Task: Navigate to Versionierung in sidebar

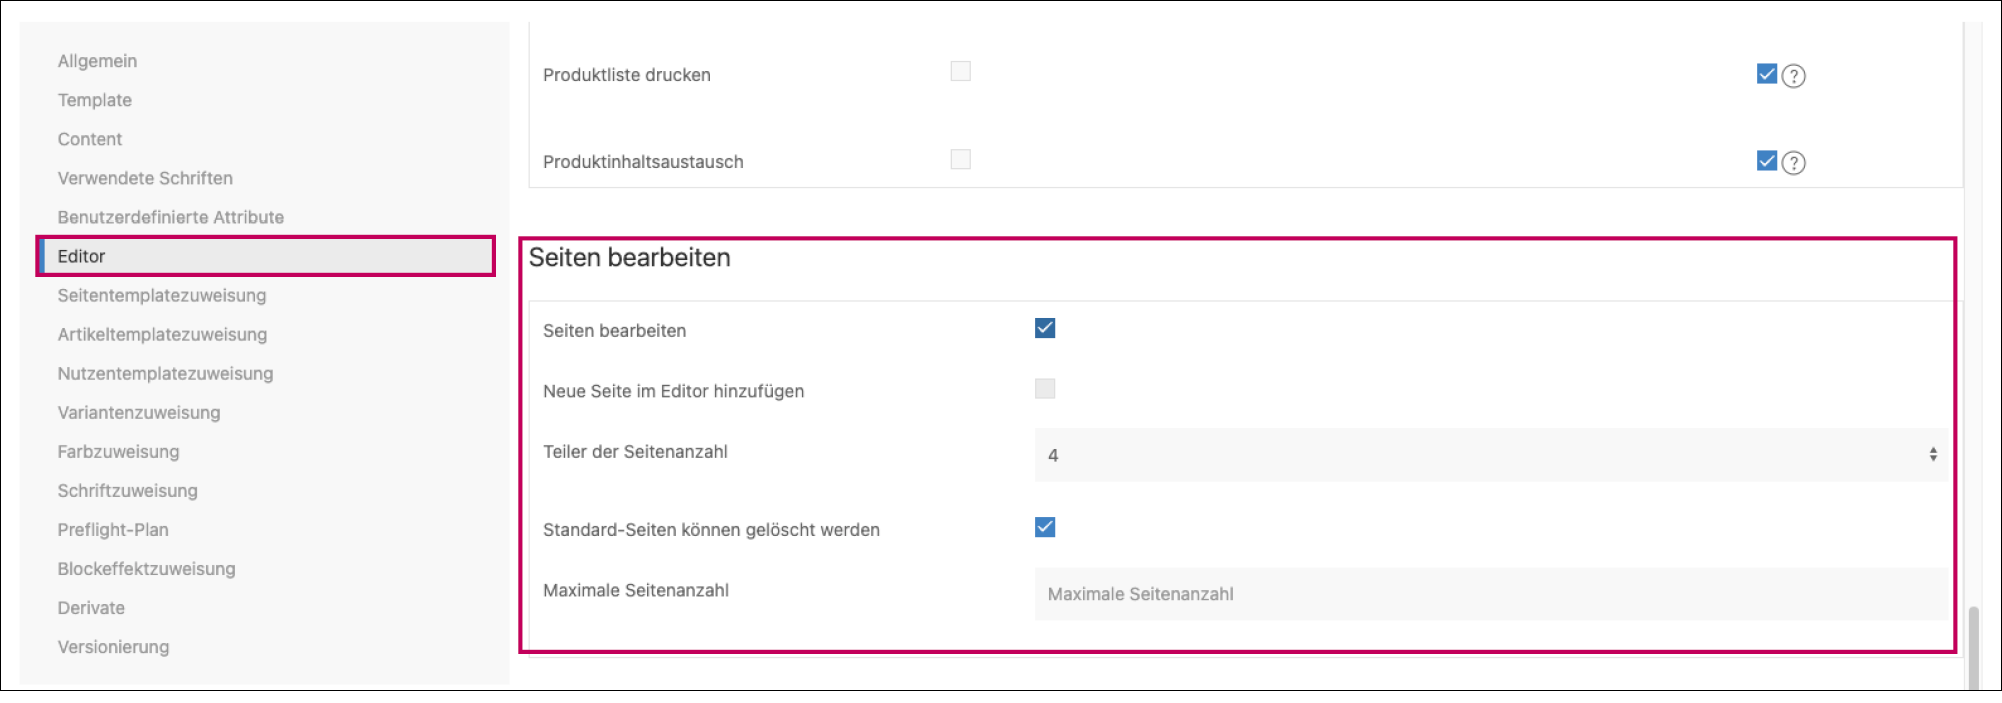Action: [x=113, y=647]
